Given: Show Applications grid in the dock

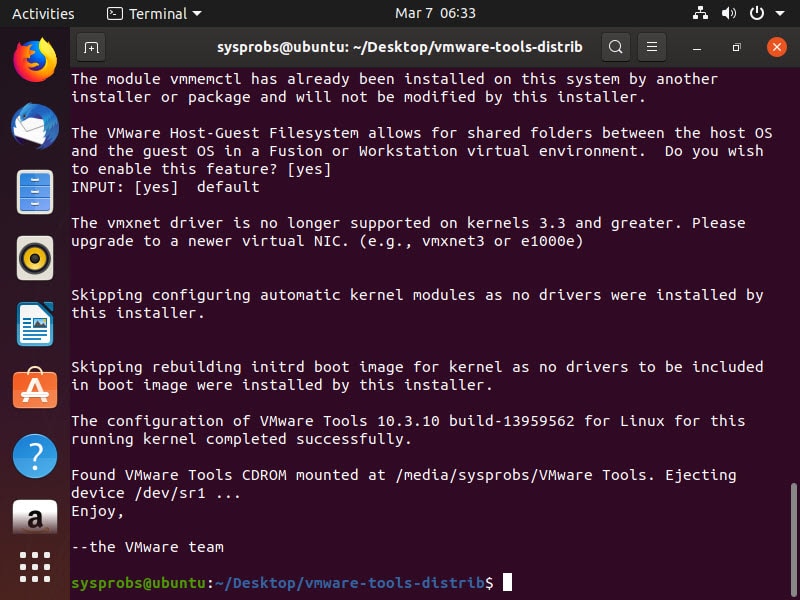Looking at the screenshot, I should click(x=35, y=567).
